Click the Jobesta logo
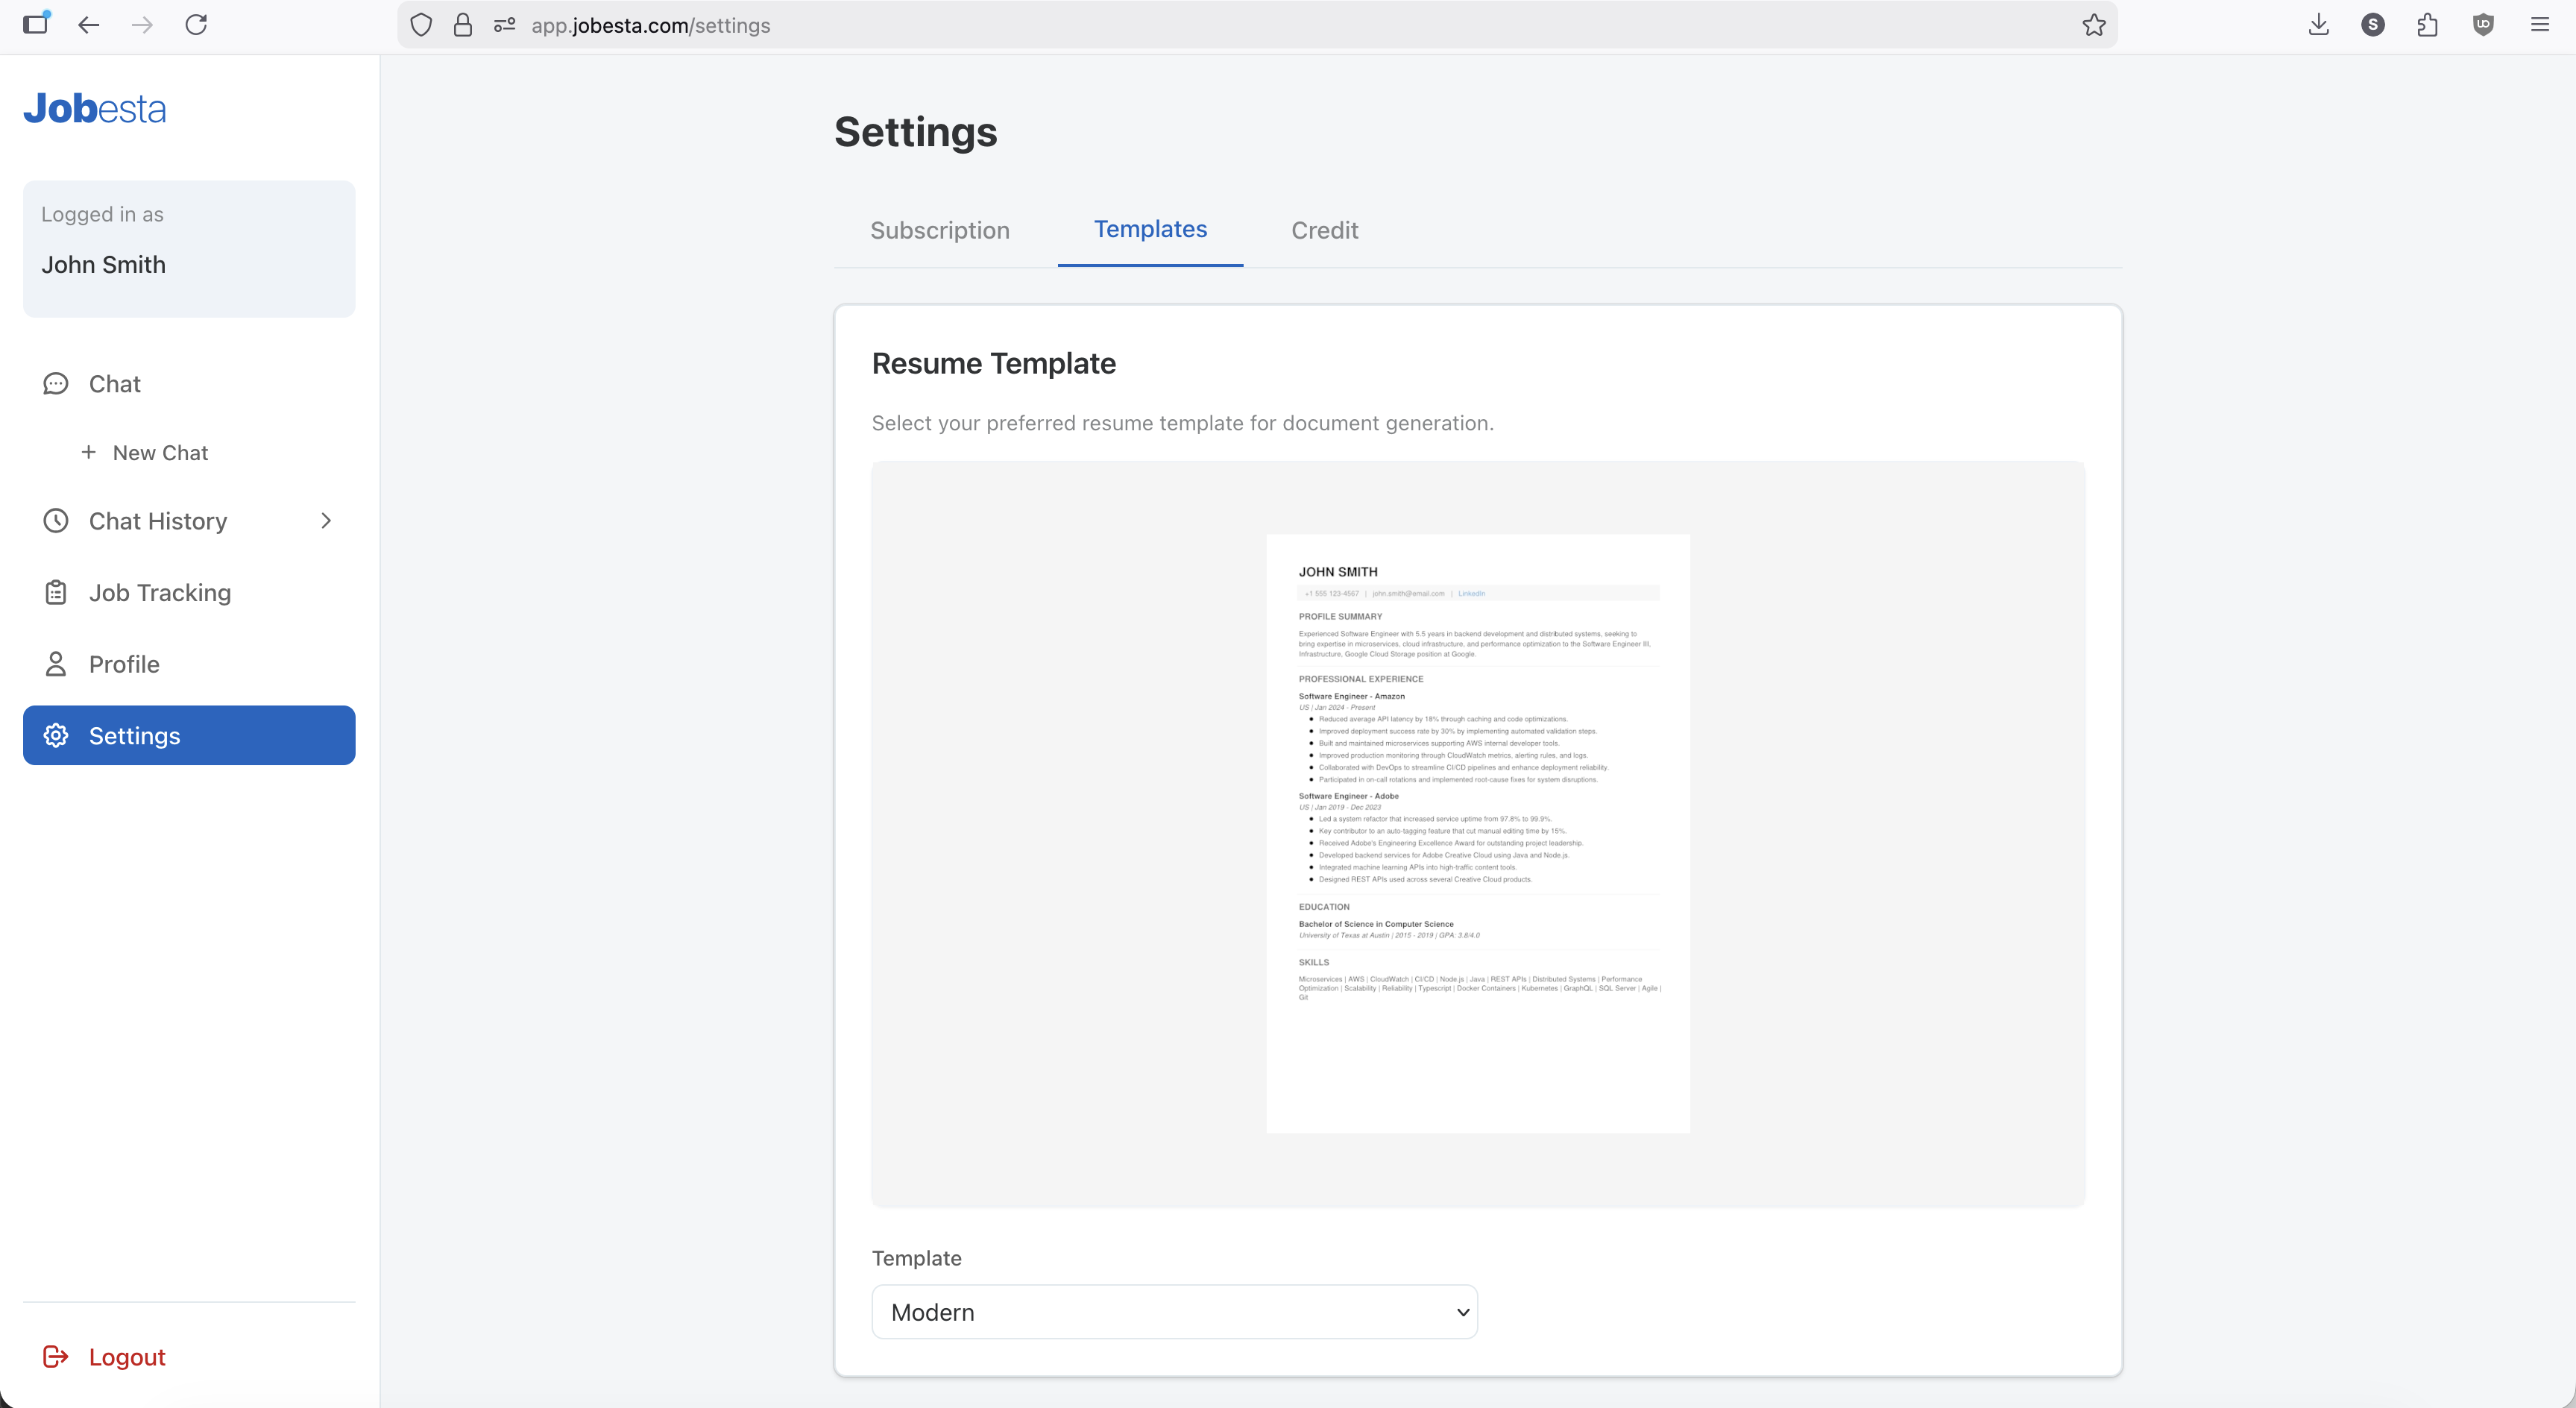Viewport: 2576px width, 1408px height. click(94, 108)
